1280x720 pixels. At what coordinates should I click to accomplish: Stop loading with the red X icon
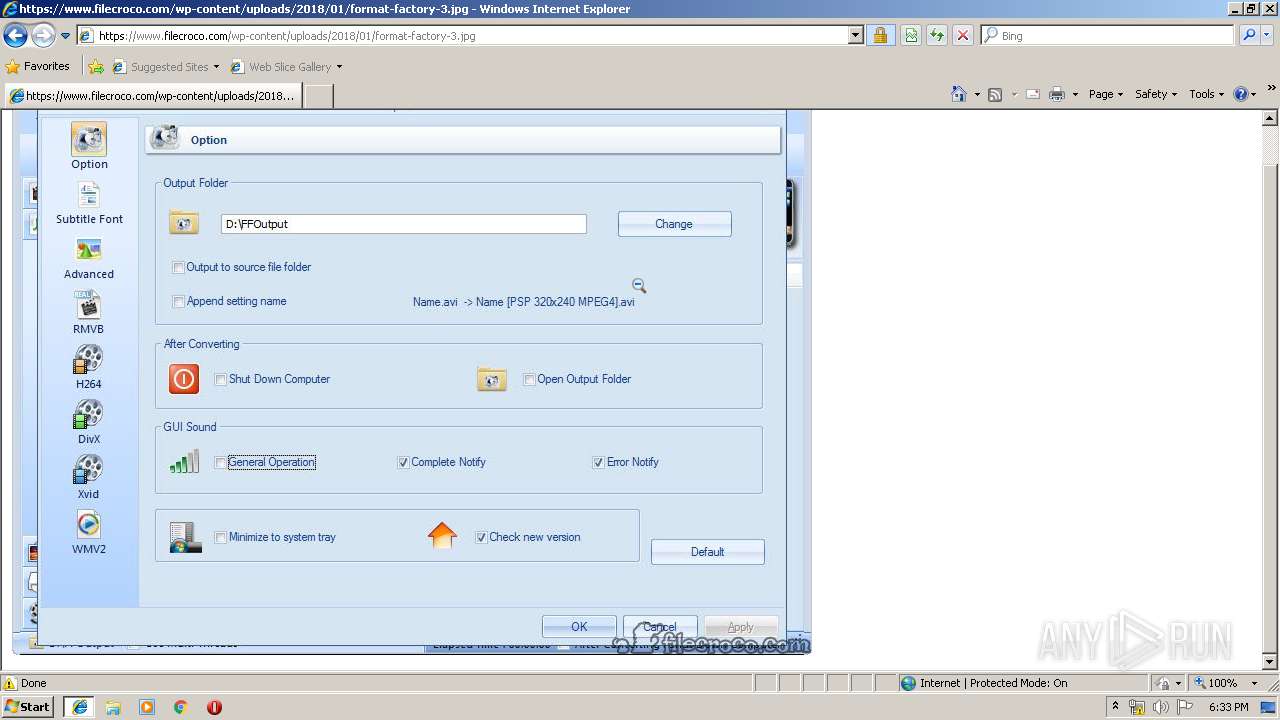click(x=962, y=35)
